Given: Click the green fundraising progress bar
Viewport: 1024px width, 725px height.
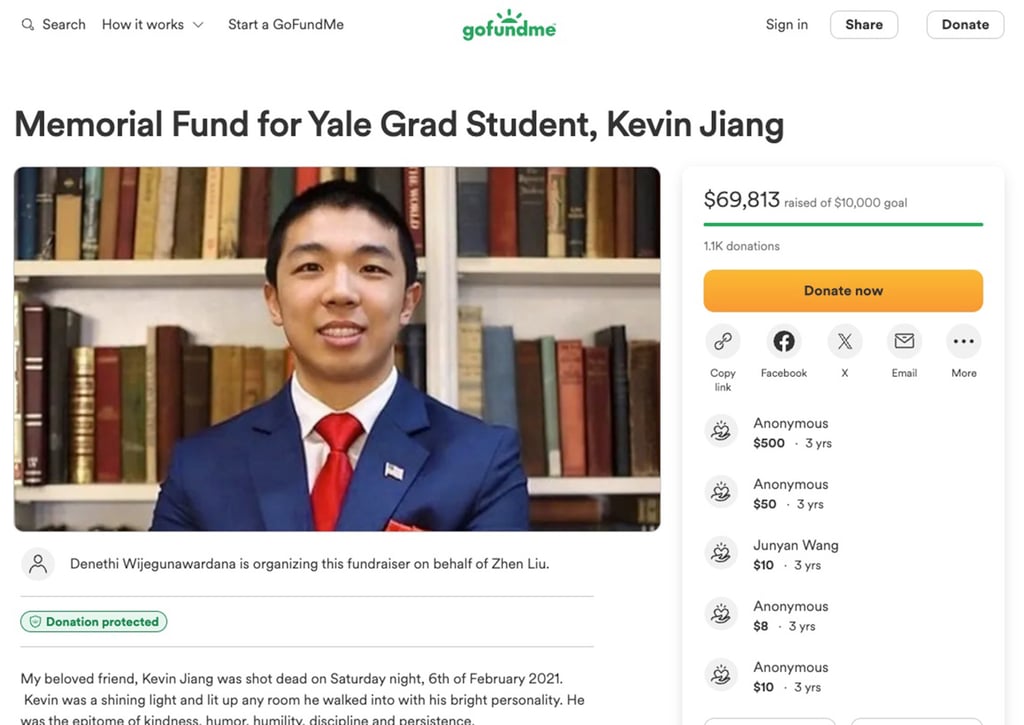Looking at the screenshot, I should (843, 222).
